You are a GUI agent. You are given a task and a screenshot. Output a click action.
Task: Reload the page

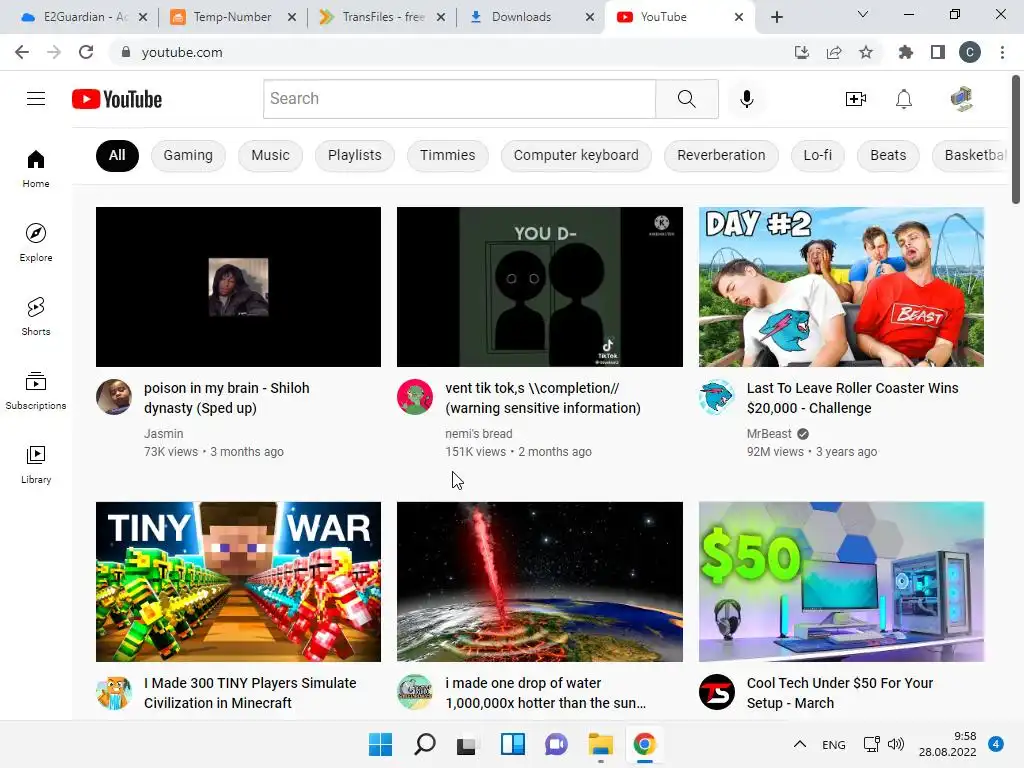click(86, 52)
